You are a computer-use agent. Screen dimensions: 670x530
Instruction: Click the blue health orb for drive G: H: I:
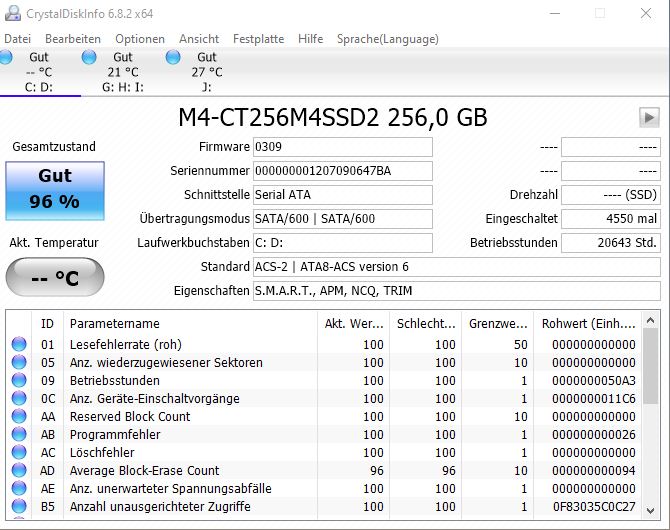coord(89,57)
